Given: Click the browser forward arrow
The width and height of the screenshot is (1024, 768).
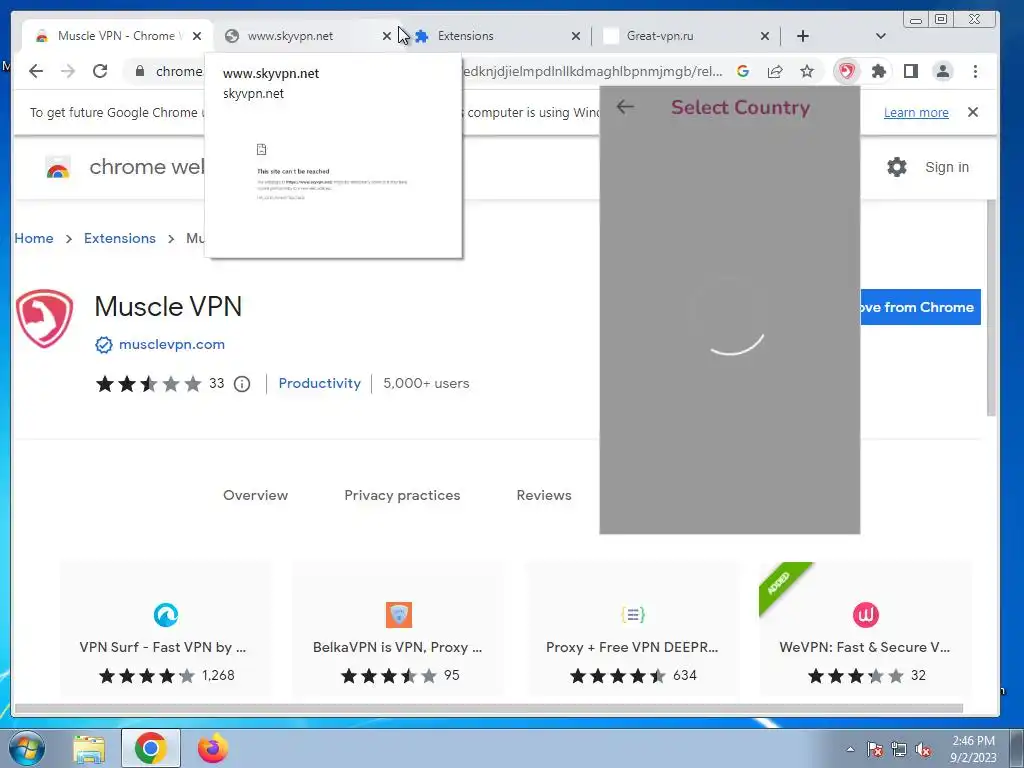Looking at the screenshot, I should (x=68, y=71).
